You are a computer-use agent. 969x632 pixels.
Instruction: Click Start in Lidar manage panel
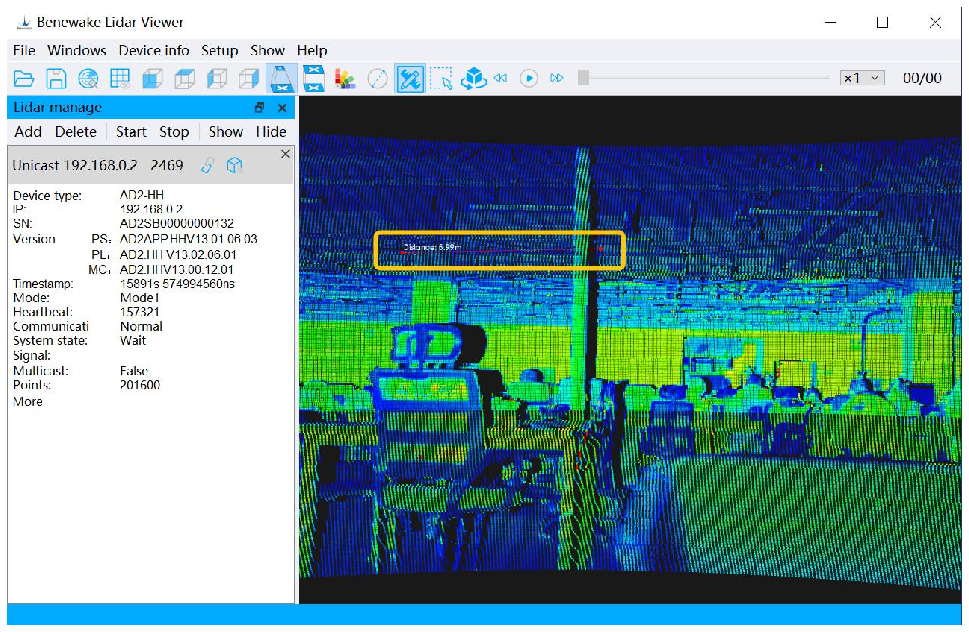point(131,132)
